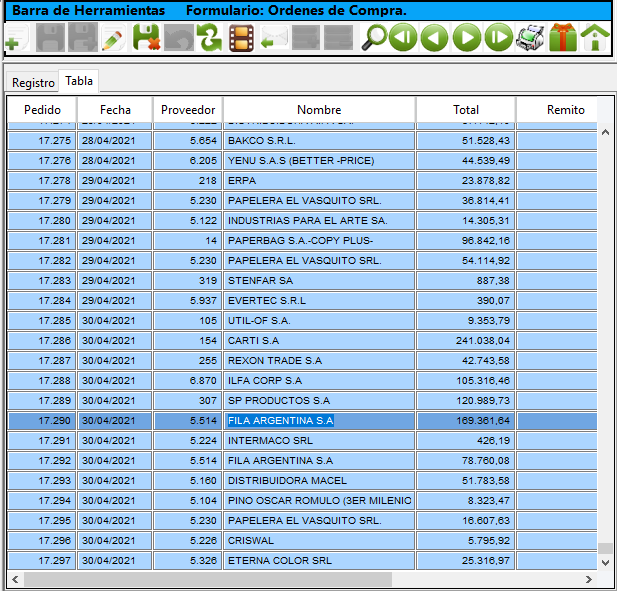Click total cell 241.038,04

click(466, 340)
